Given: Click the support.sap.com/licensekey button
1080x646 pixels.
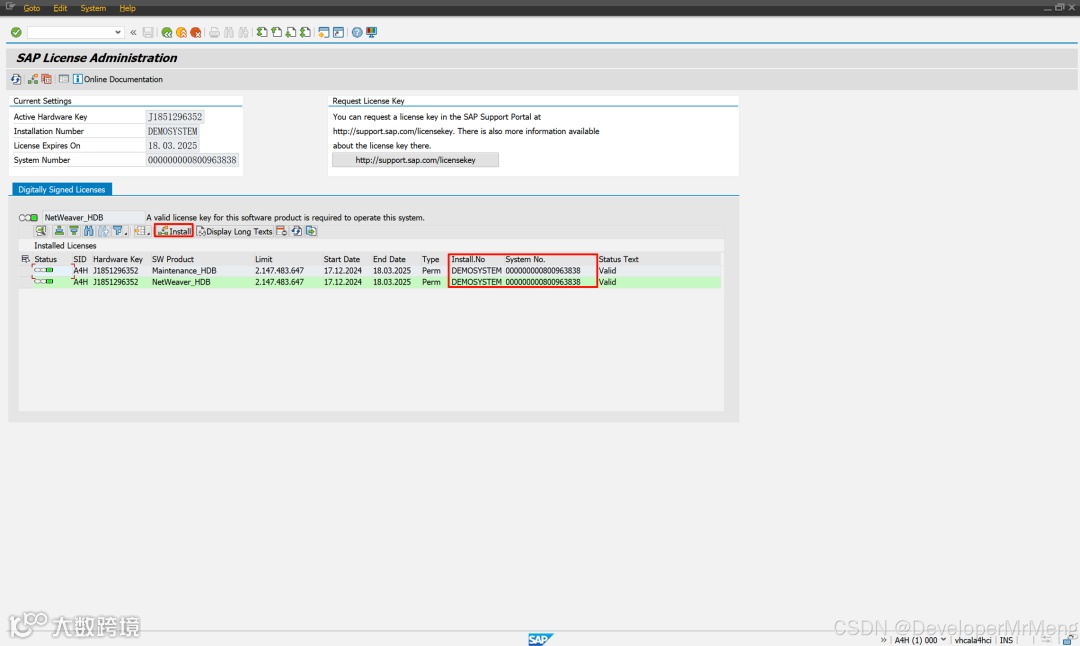Looking at the screenshot, I should click(x=415, y=160).
